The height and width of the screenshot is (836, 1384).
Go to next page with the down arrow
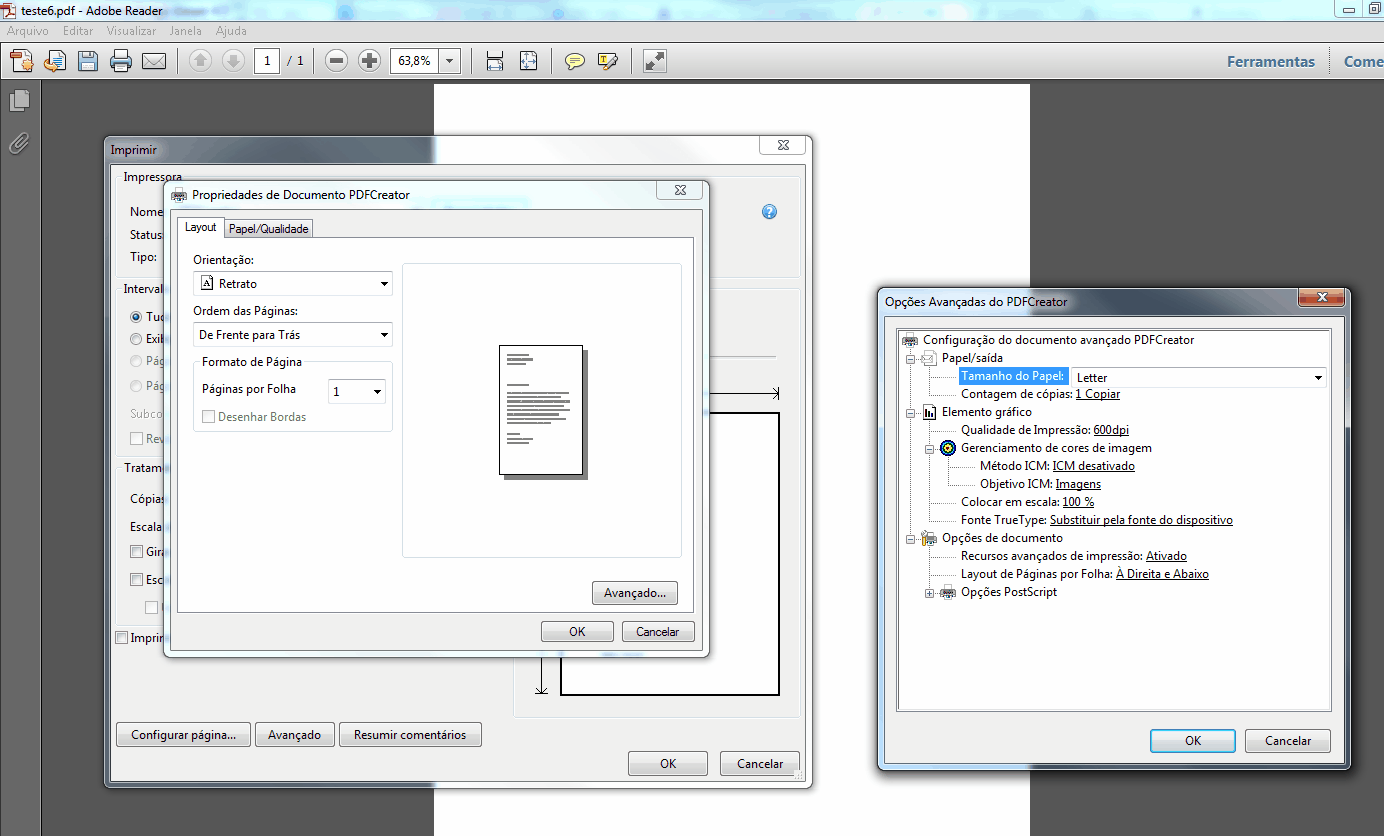coord(233,61)
